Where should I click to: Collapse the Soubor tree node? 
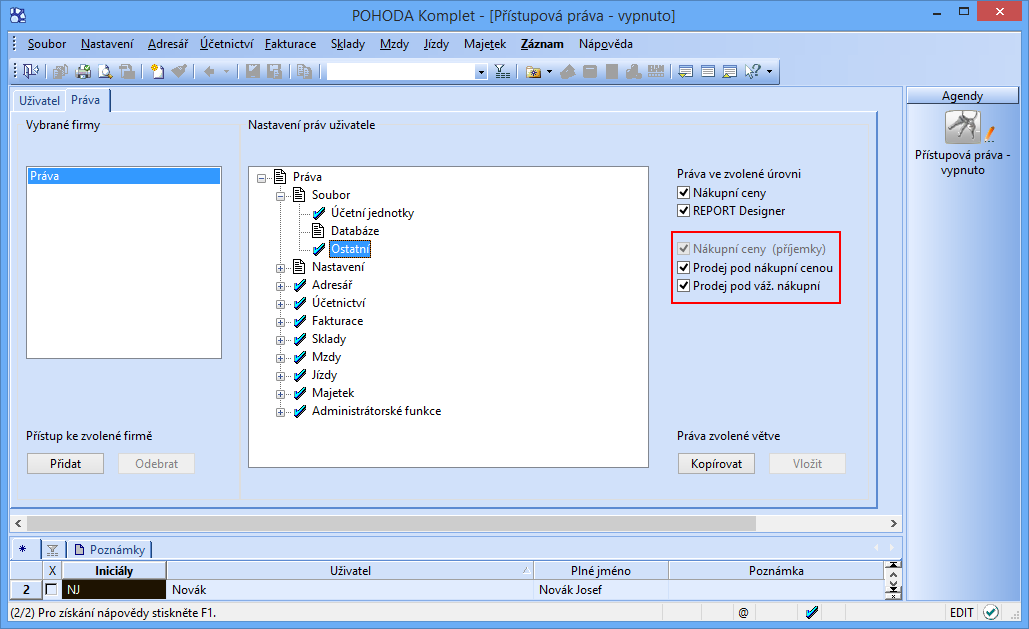point(280,196)
